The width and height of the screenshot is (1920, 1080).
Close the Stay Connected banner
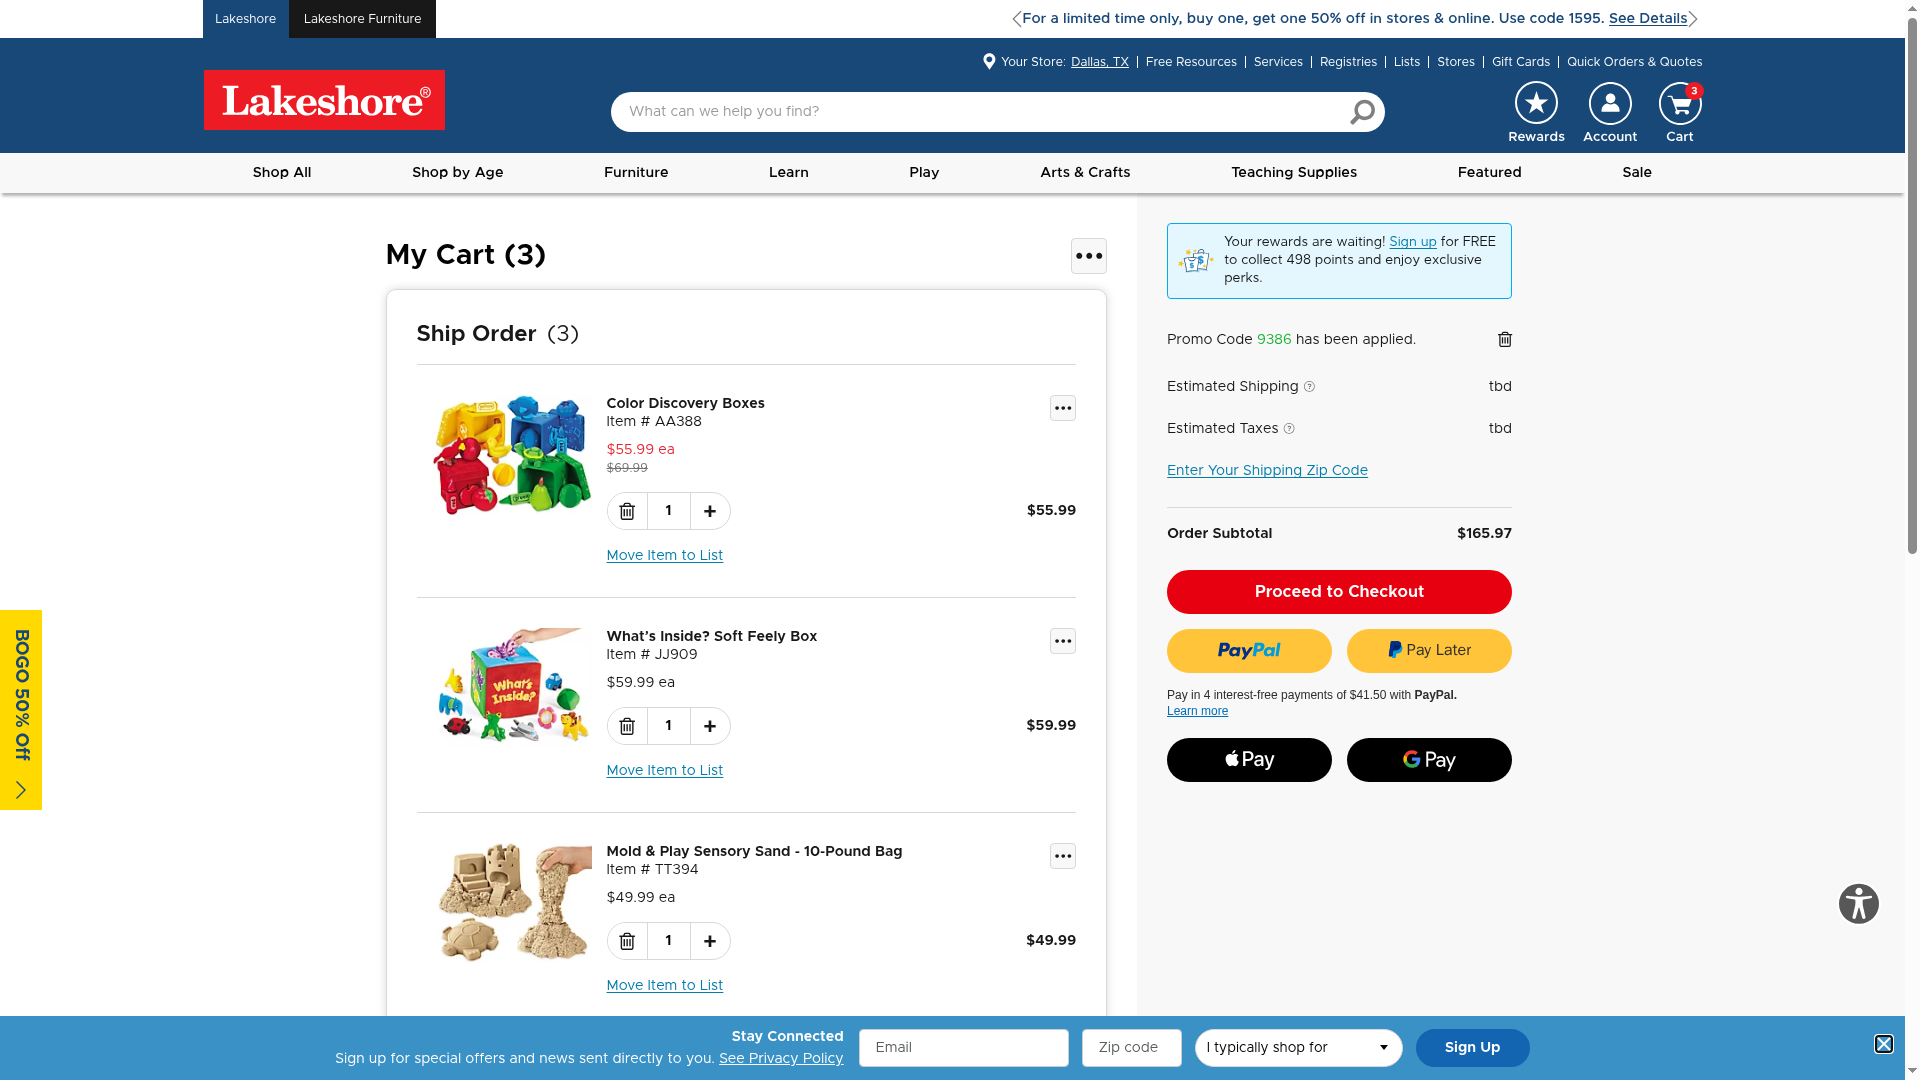tap(1884, 1044)
